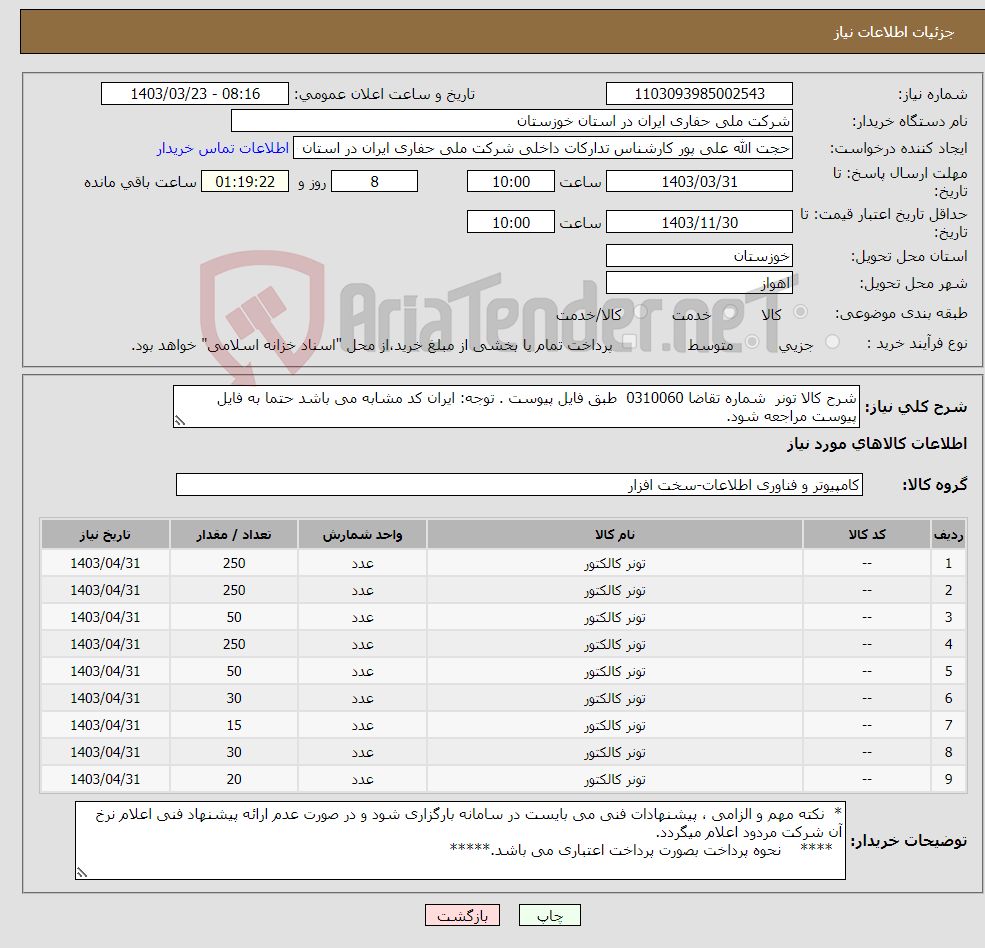Click the چاپ print button
Image resolution: width=985 pixels, height=948 pixels.
pyautogui.click(x=550, y=916)
